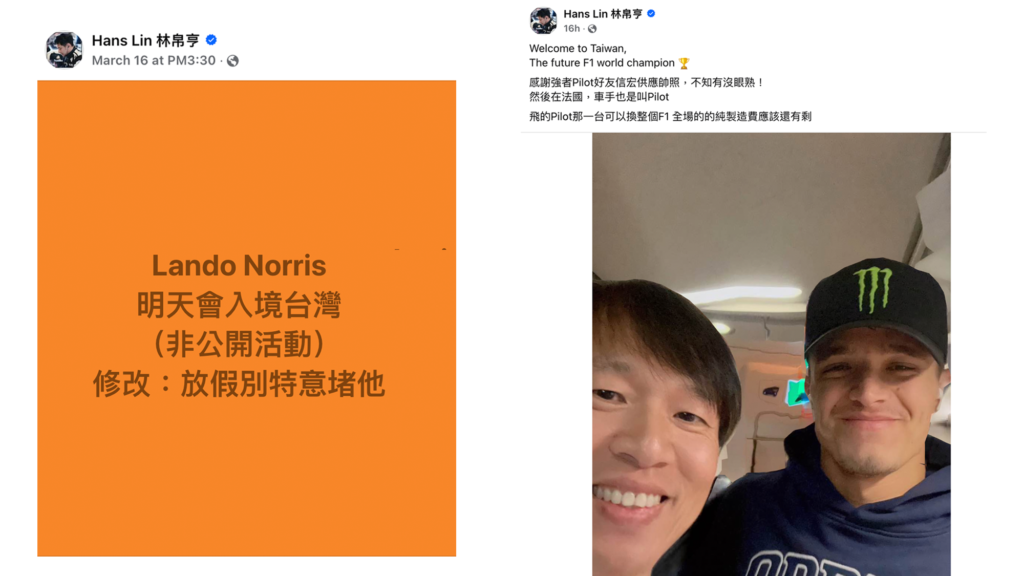Image resolution: width=1024 pixels, height=576 pixels.
Task: Open the profile avatar on the right post
Action: tap(543, 20)
